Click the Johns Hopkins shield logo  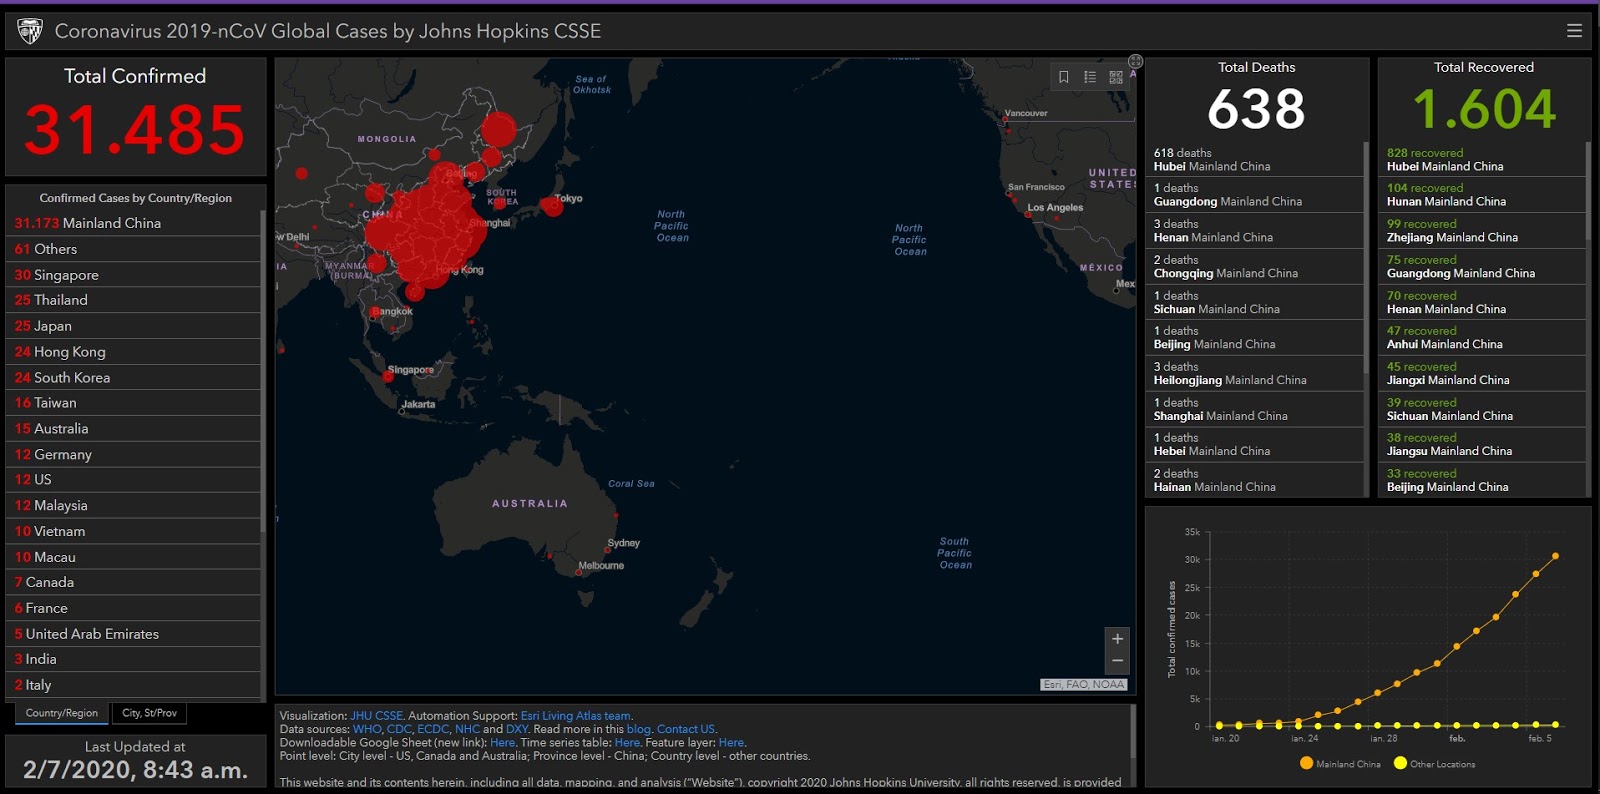point(30,31)
